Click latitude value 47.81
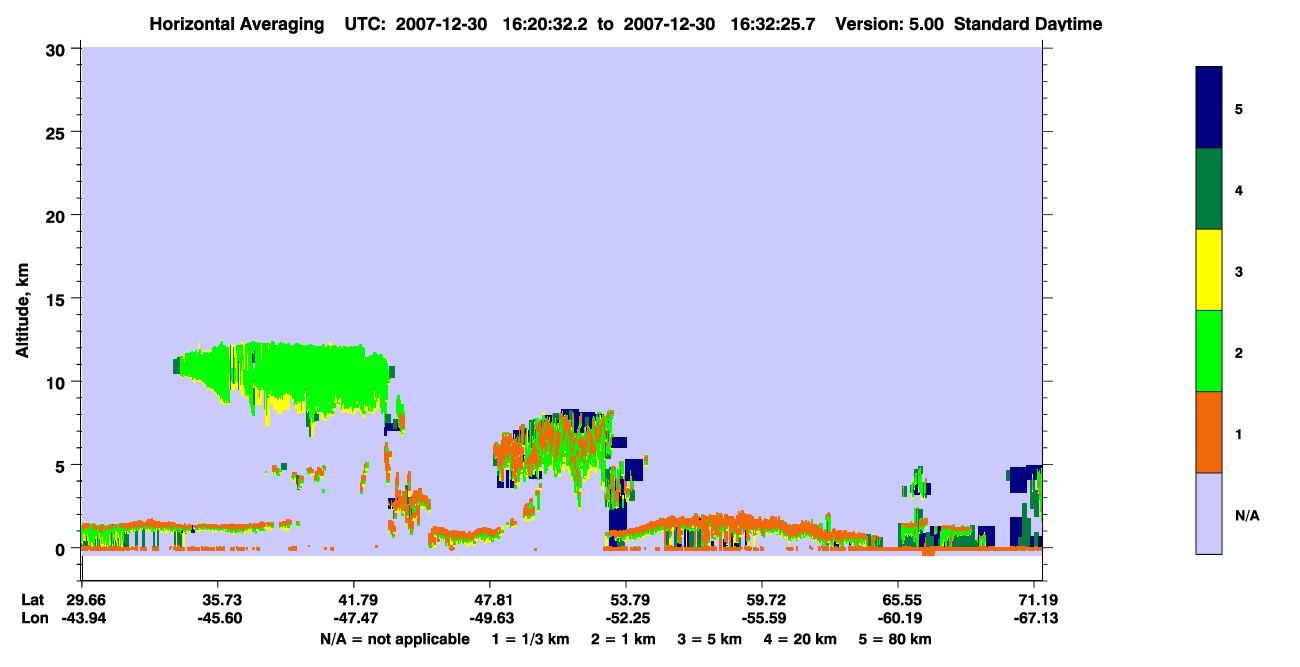This screenshot has width=1300, height=667. pos(490,600)
